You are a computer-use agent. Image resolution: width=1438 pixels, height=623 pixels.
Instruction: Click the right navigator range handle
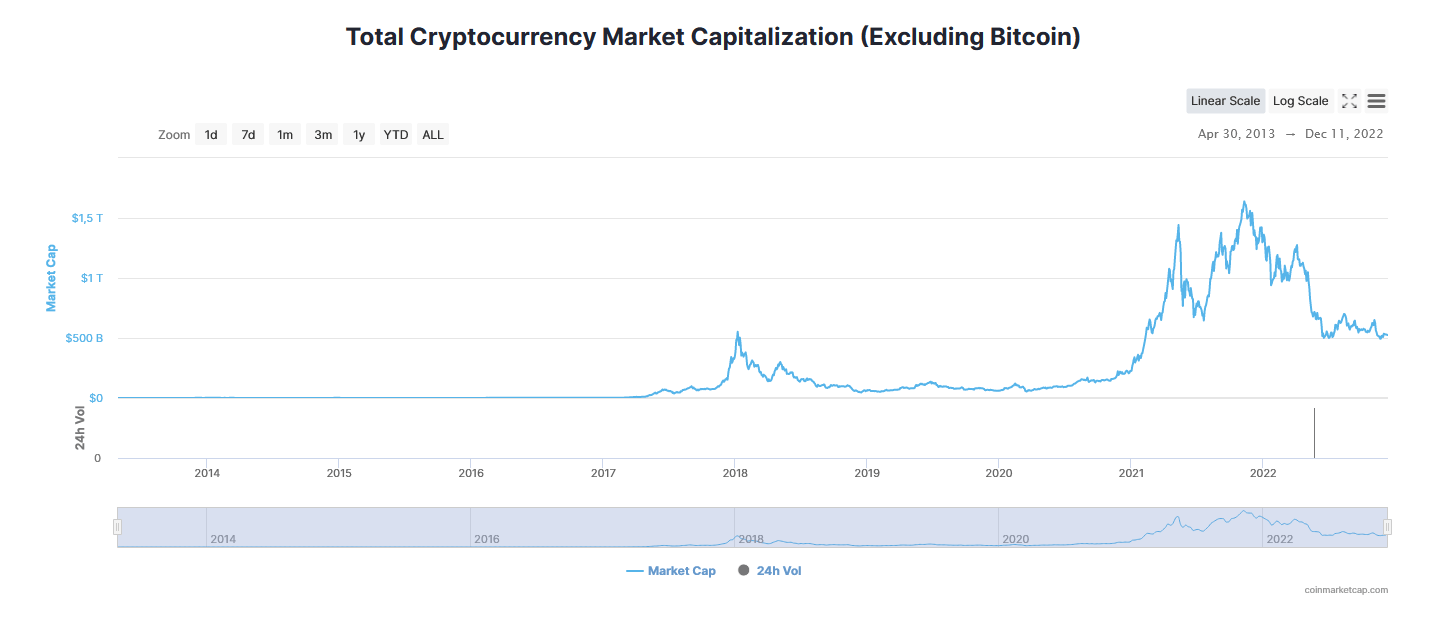[1387, 527]
